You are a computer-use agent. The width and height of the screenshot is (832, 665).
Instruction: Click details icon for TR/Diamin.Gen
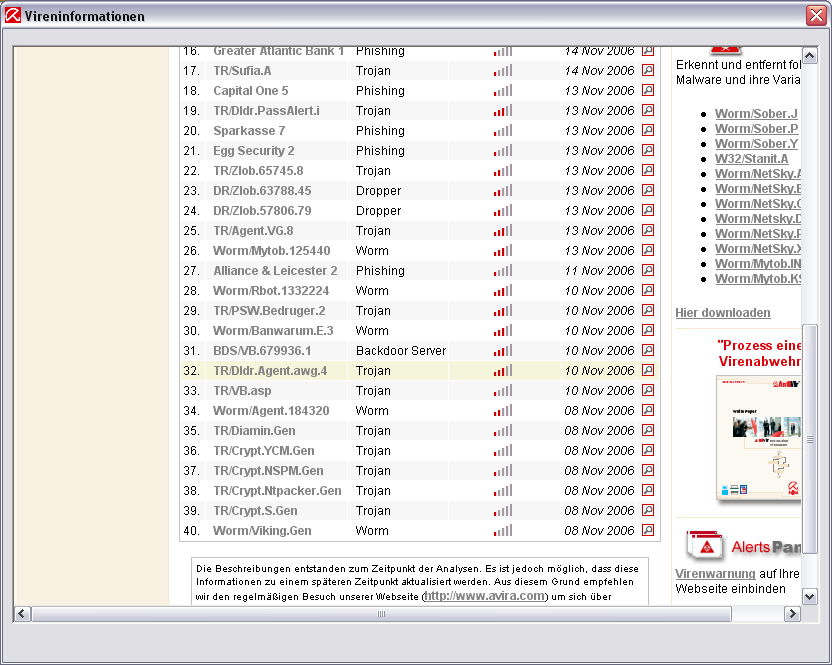click(648, 431)
